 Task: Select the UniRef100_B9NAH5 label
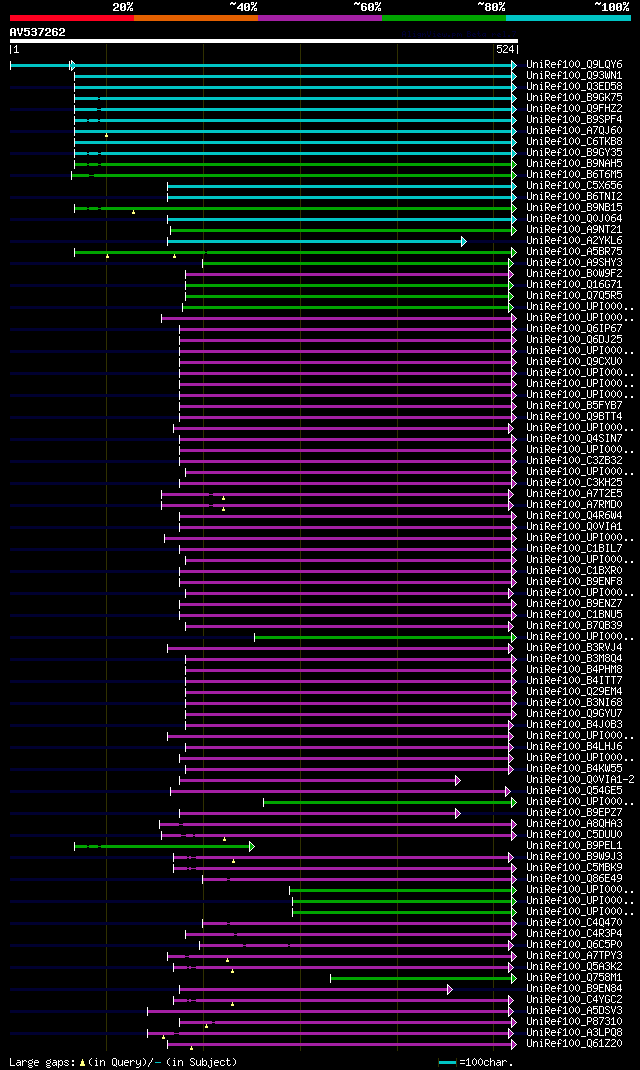574,164
